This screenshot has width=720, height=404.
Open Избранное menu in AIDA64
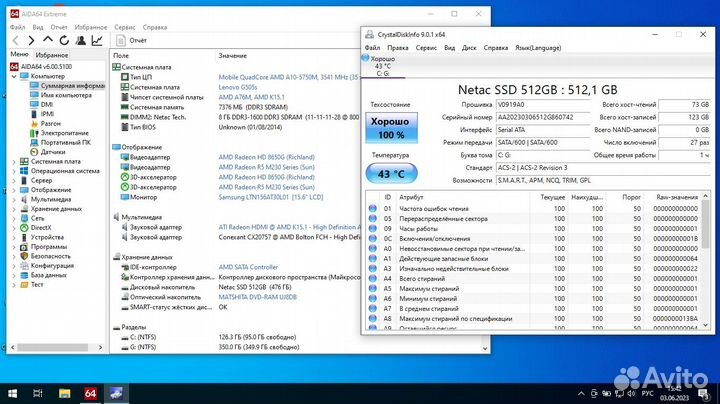[90, 27]
